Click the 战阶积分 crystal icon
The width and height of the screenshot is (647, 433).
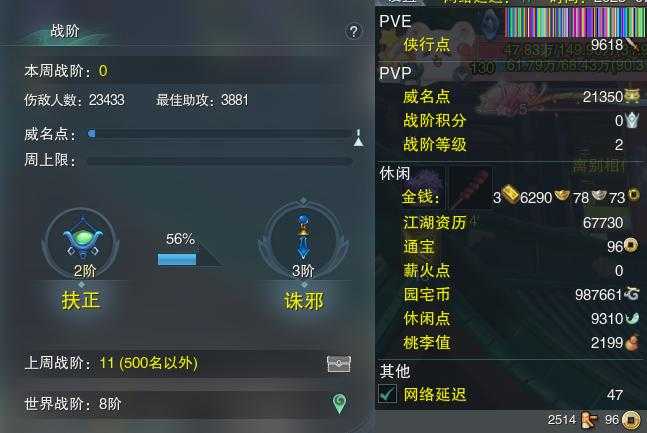pyautogui.click(x=632, y=121)
